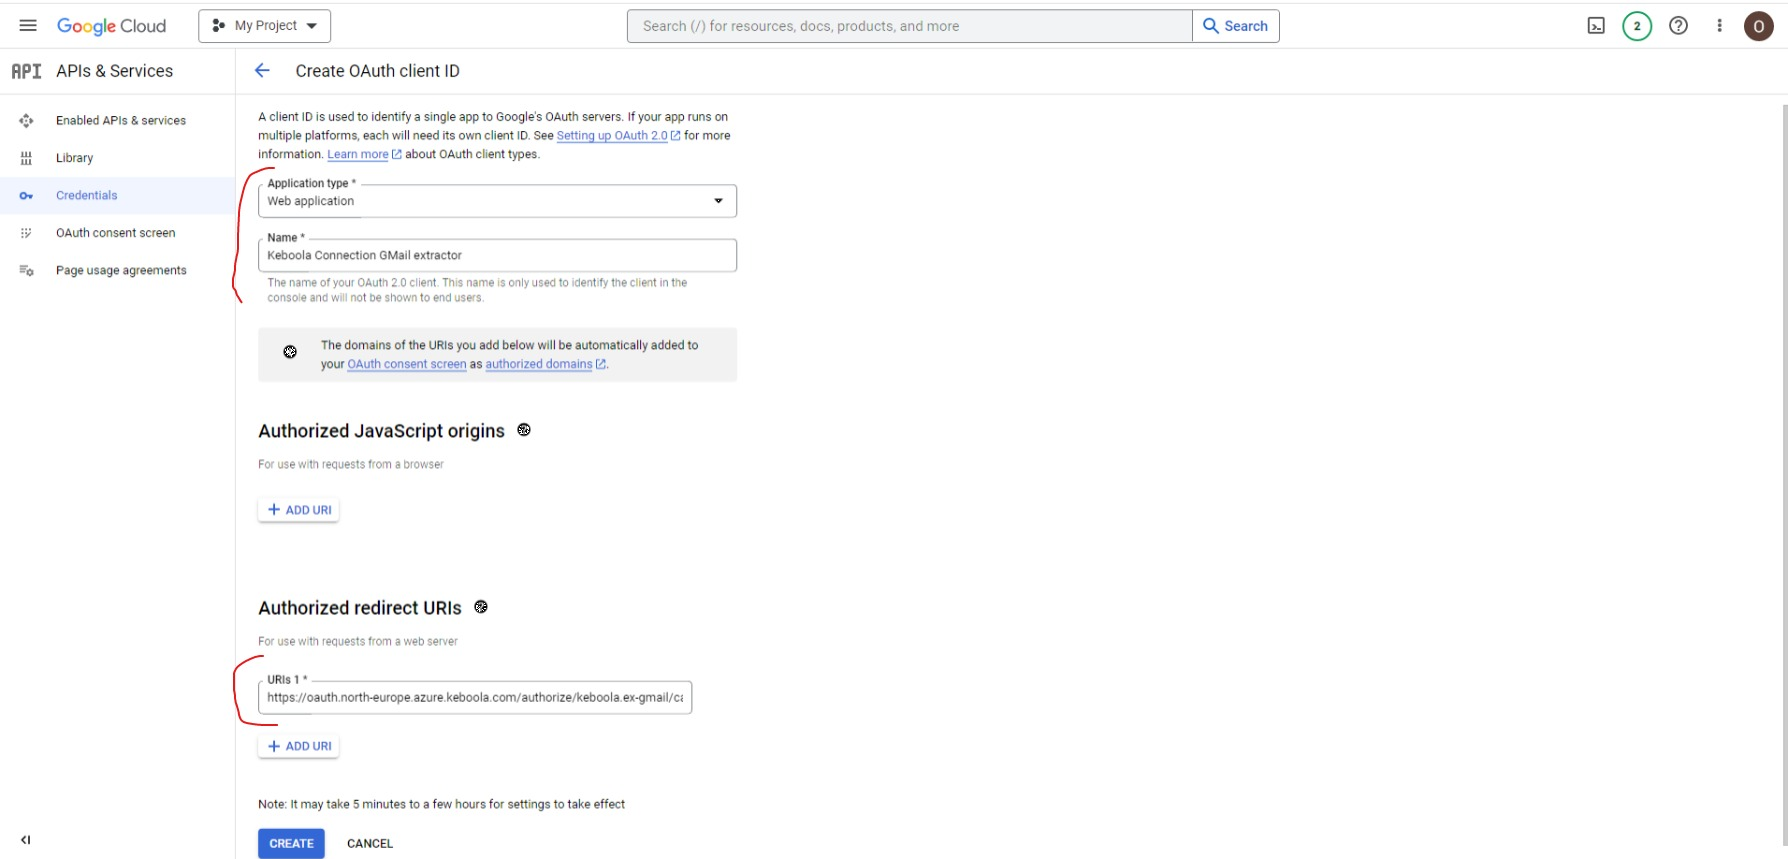This screenshot has height=859, width=1788.
Task: Click the Library grid icon
Action: tap(26, 158)
